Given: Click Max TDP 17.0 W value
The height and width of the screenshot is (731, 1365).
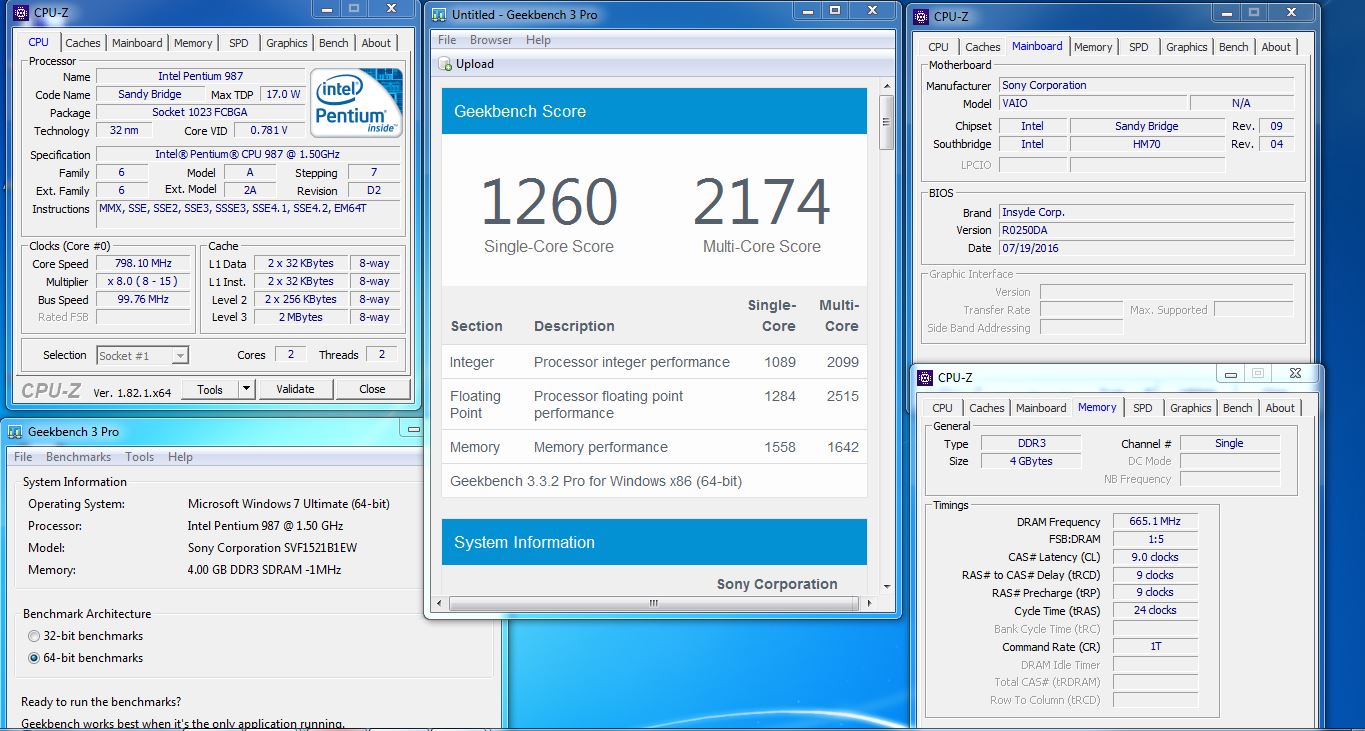Looking at the screenshot, I should pos(283,94).
